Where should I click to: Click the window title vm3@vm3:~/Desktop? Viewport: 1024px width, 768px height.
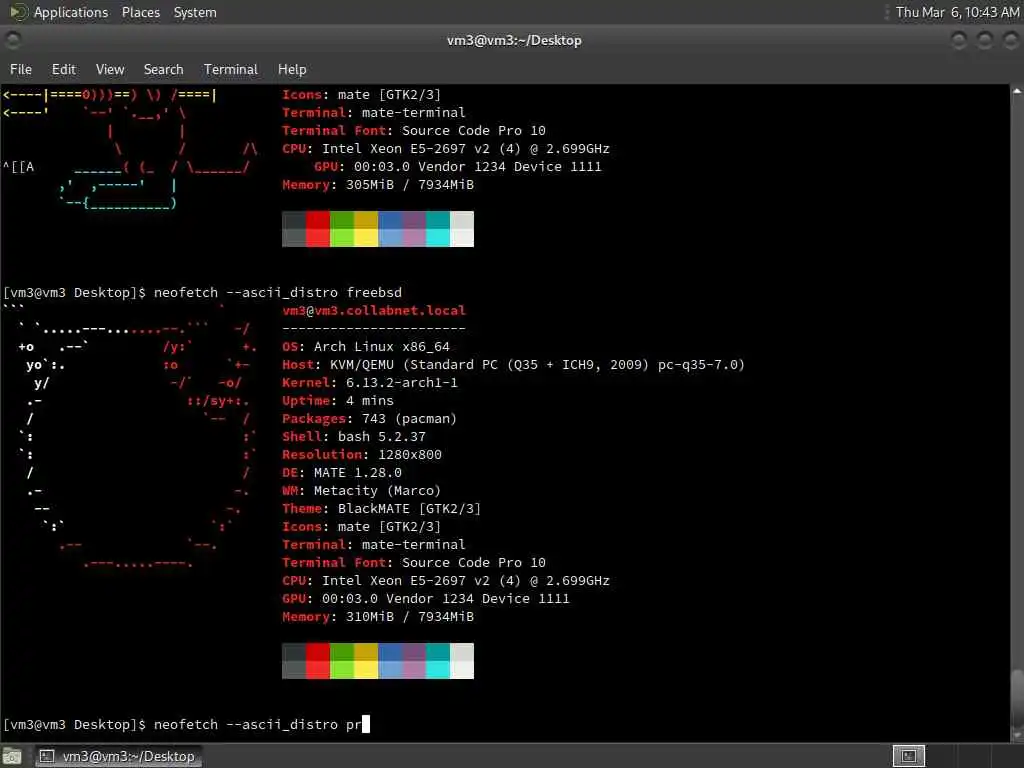click(514, 40)
